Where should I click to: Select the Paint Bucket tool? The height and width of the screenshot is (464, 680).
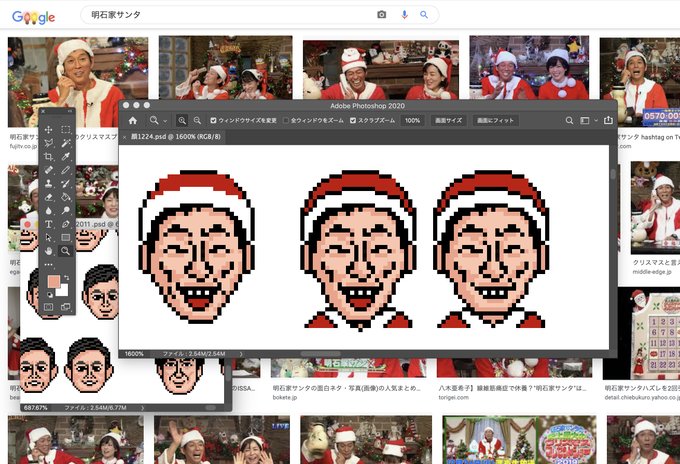point(65,197)
